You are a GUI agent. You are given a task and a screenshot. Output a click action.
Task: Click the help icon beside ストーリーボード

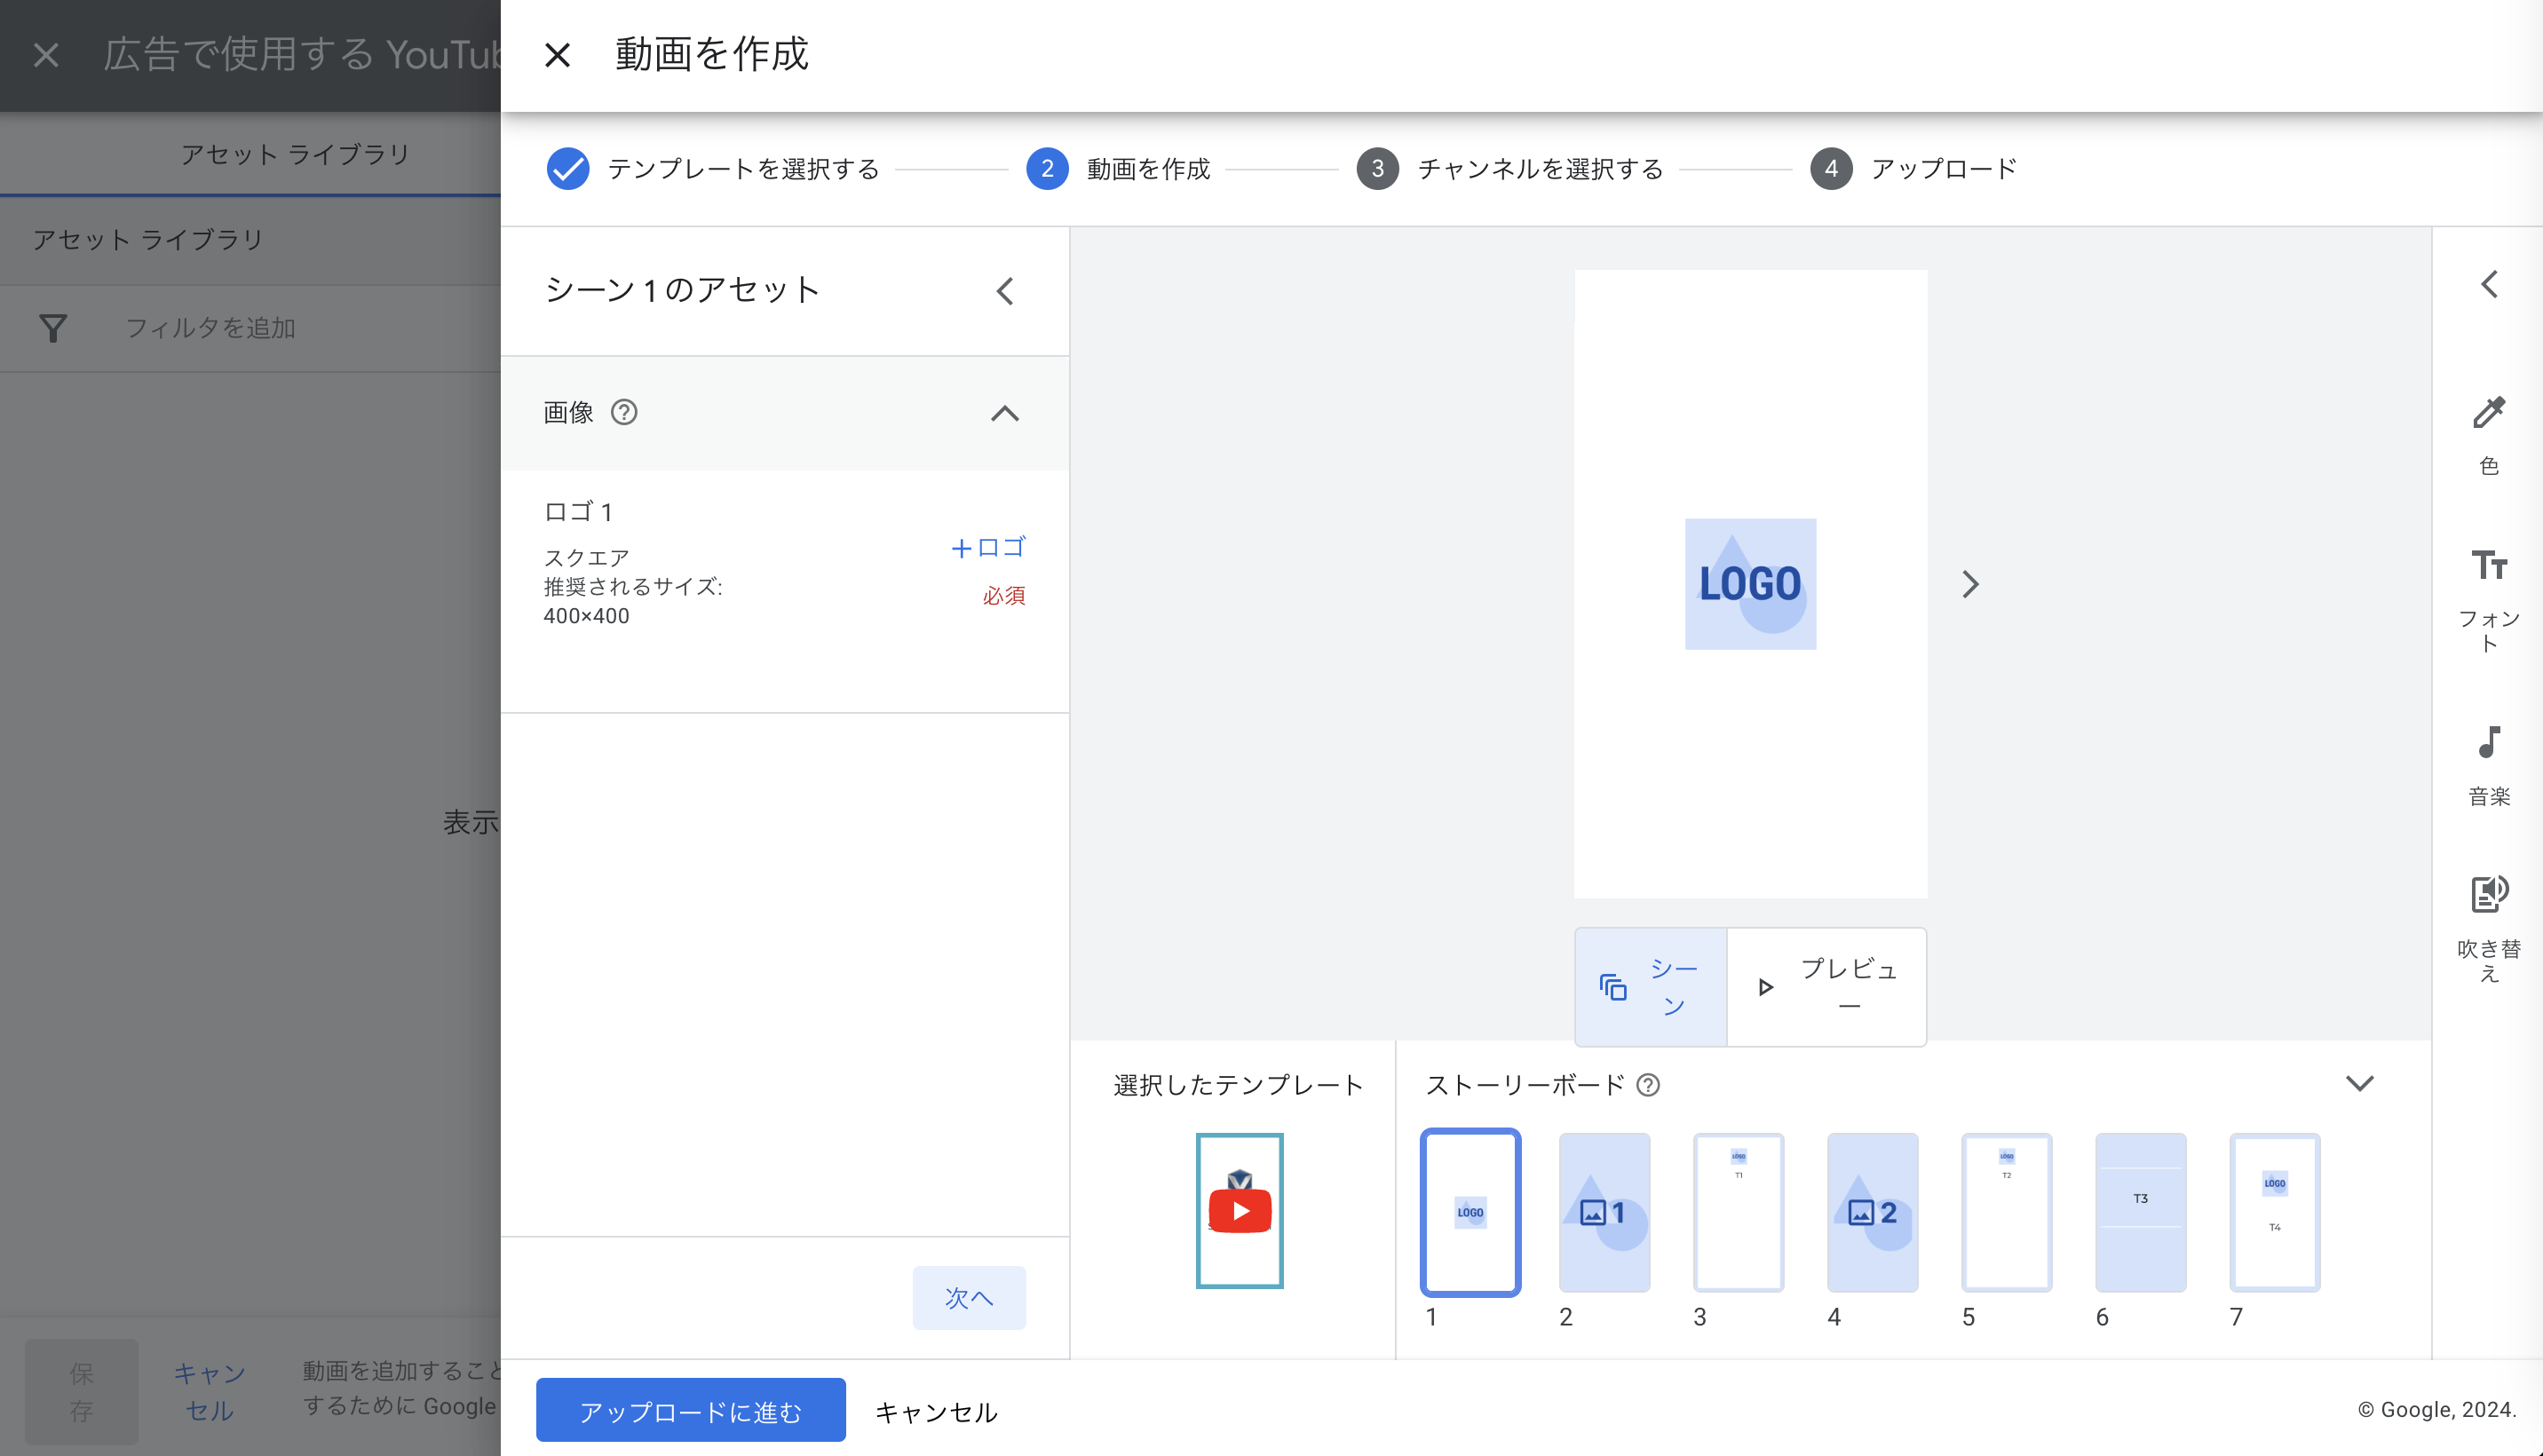1648,1085
